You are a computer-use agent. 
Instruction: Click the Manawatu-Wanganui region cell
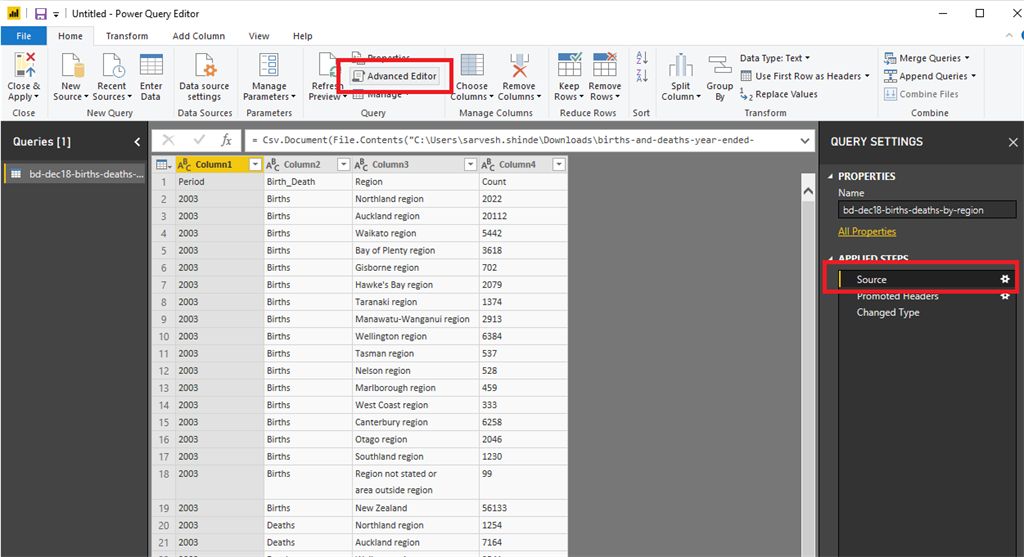point(415,319)
